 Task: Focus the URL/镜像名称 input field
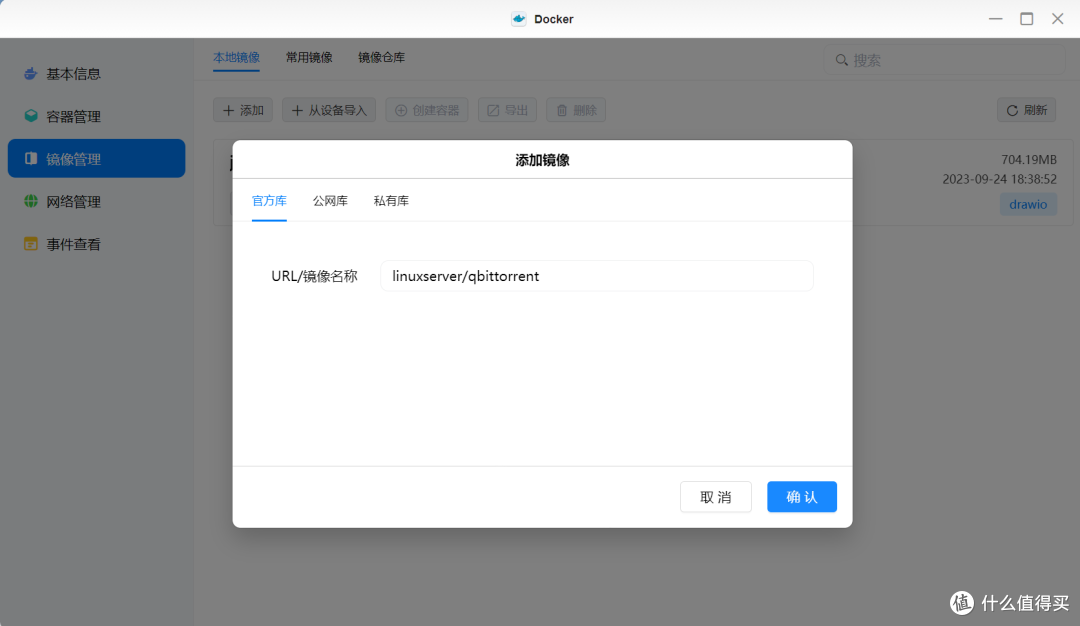point(596,276)
